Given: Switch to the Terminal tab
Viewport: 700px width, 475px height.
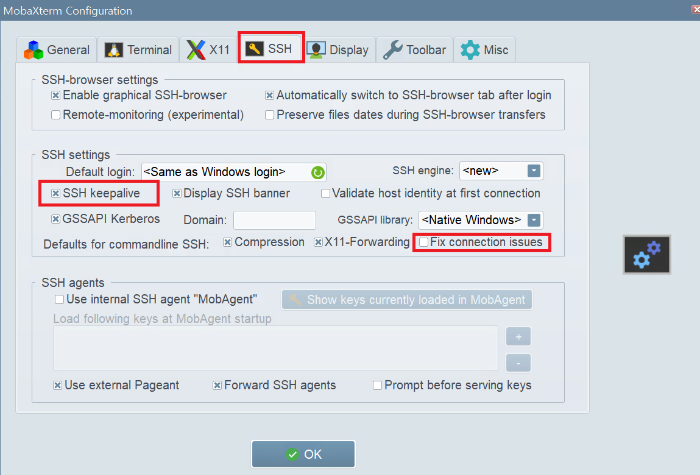Looking at the screenshot, I should 138,50.
